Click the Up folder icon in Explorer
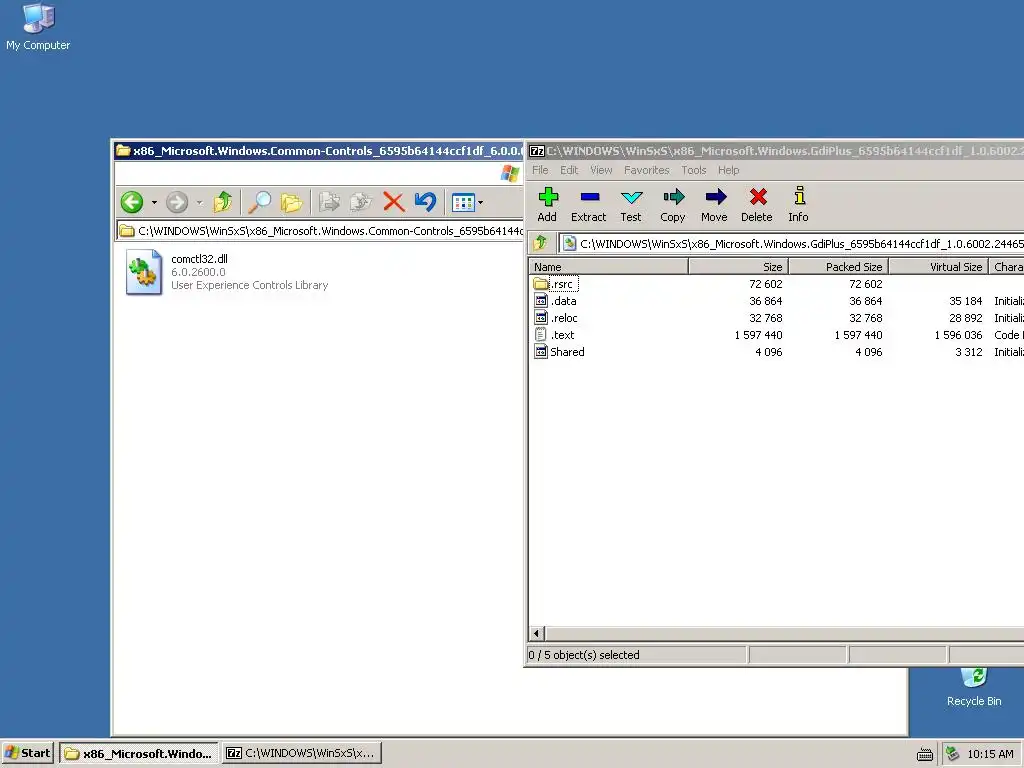1024x768 pixels. point(223,202)
